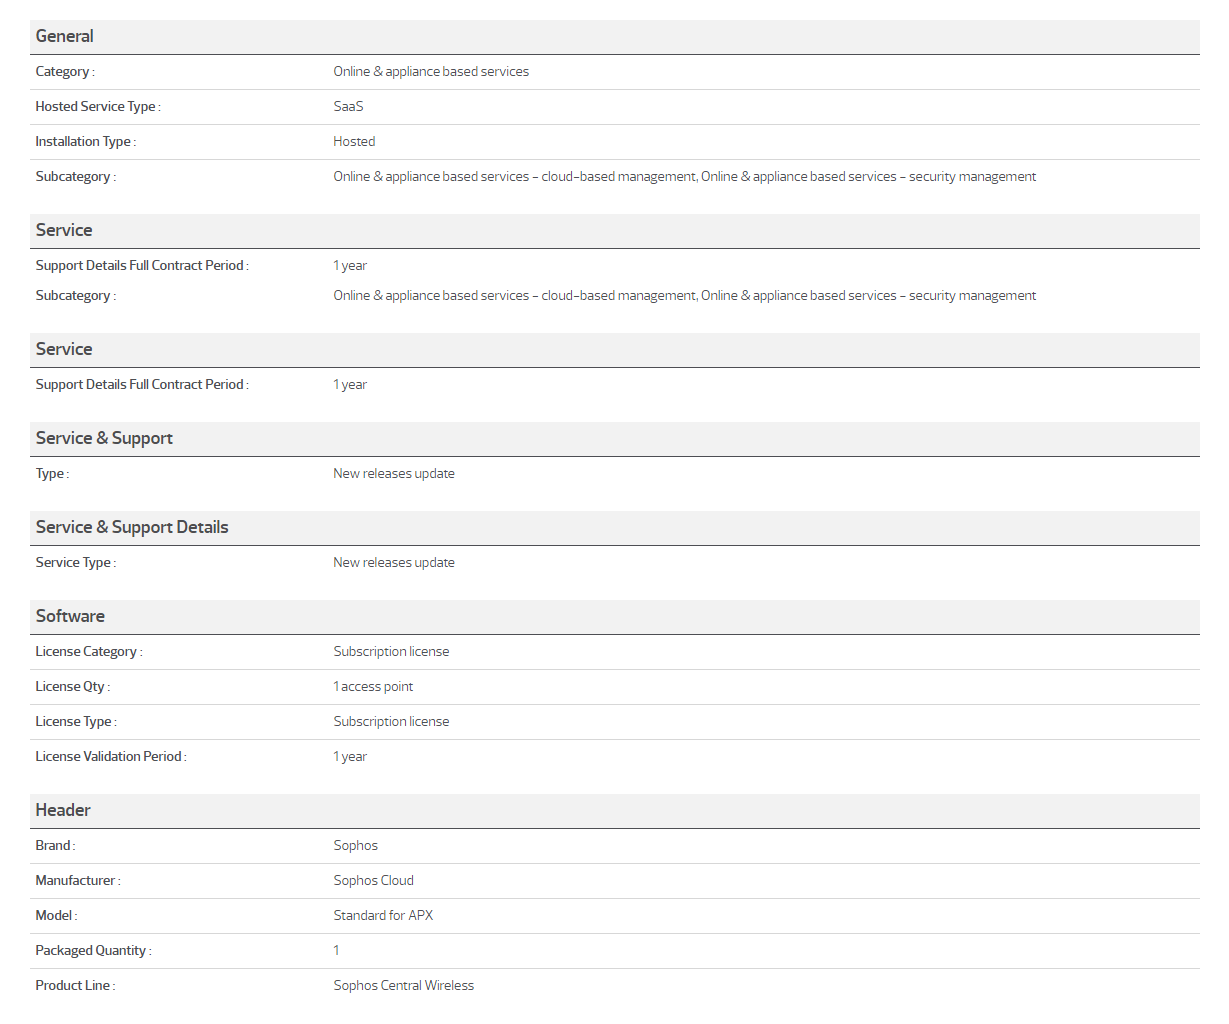Select the Sophos value in Brand row
Viewport: 1229px width, 1024px height.
(x=355, y=846)
